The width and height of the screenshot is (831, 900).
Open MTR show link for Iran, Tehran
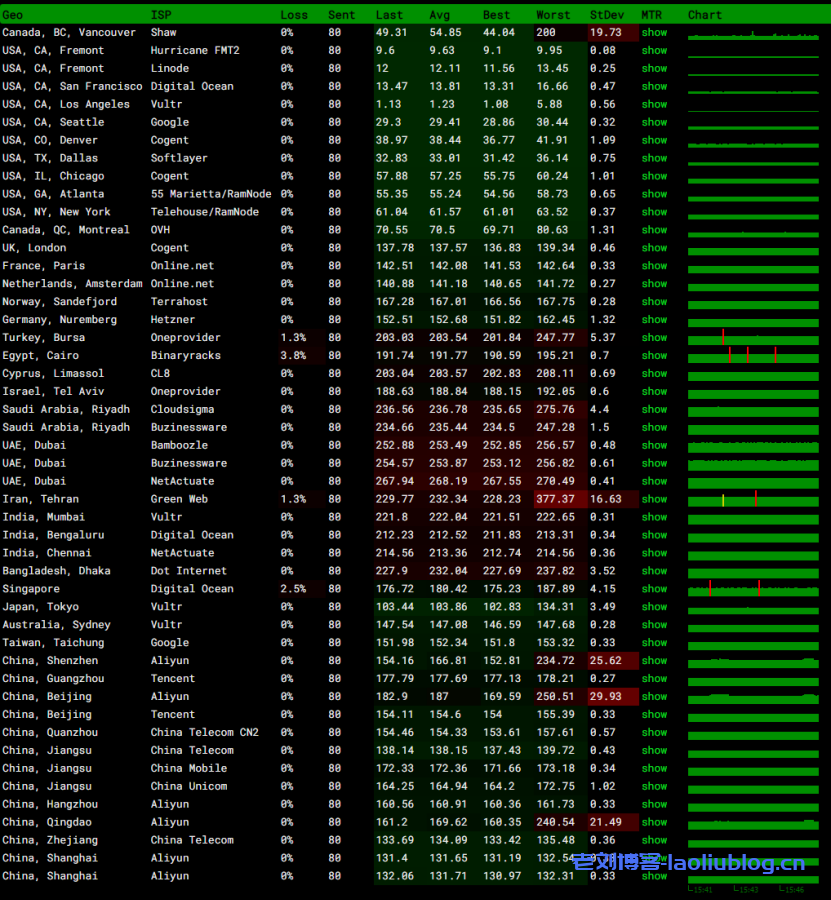654,499
